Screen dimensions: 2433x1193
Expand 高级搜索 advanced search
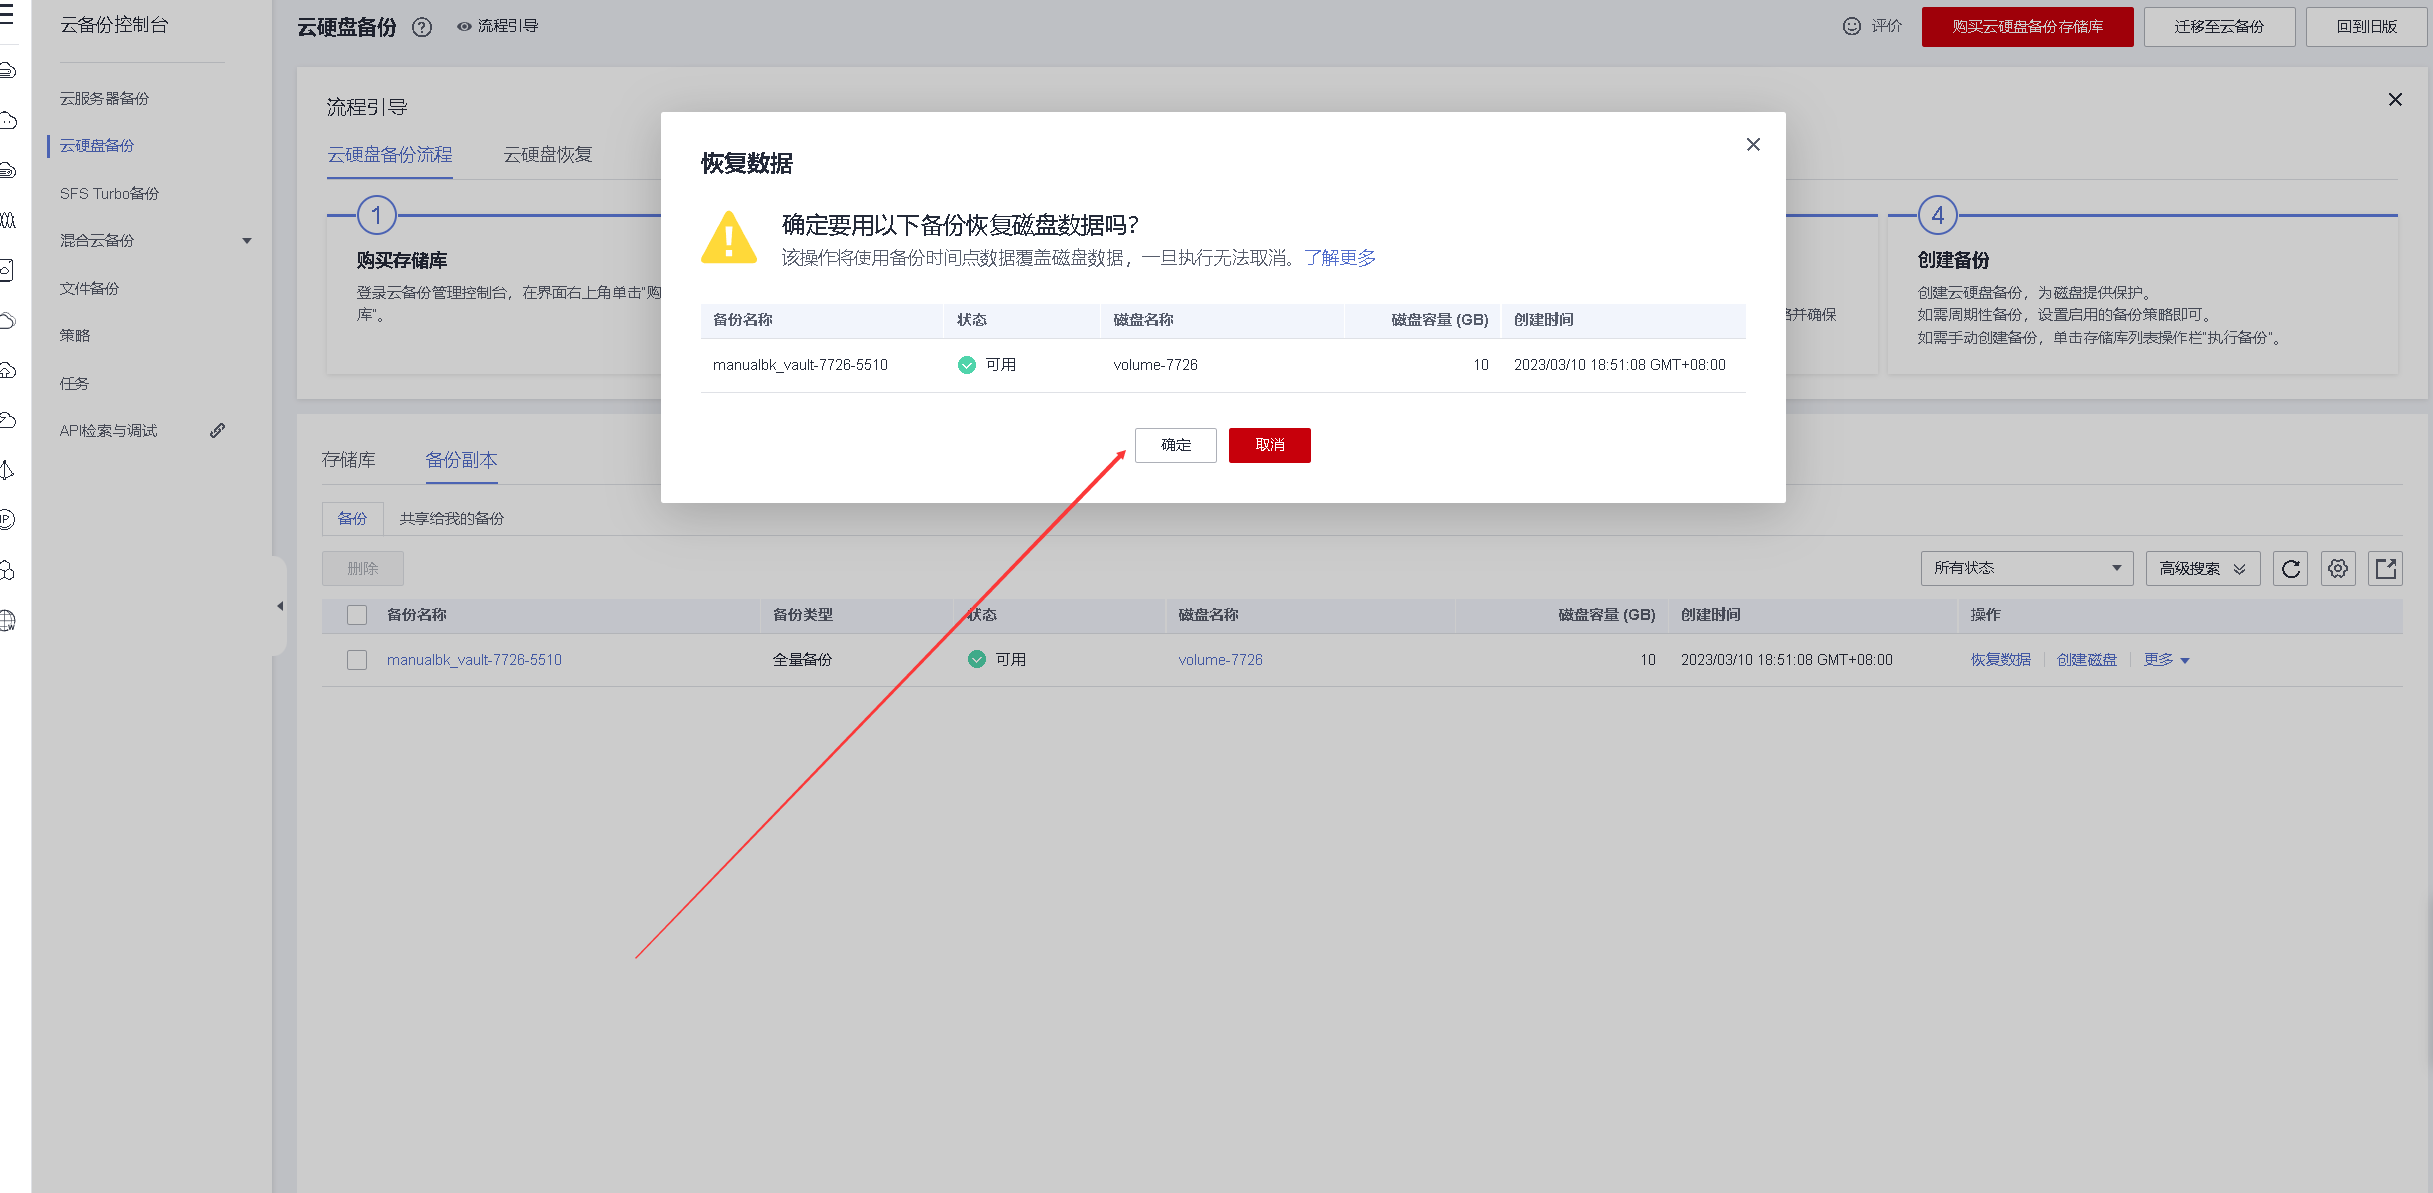(x=2201, y=568)
